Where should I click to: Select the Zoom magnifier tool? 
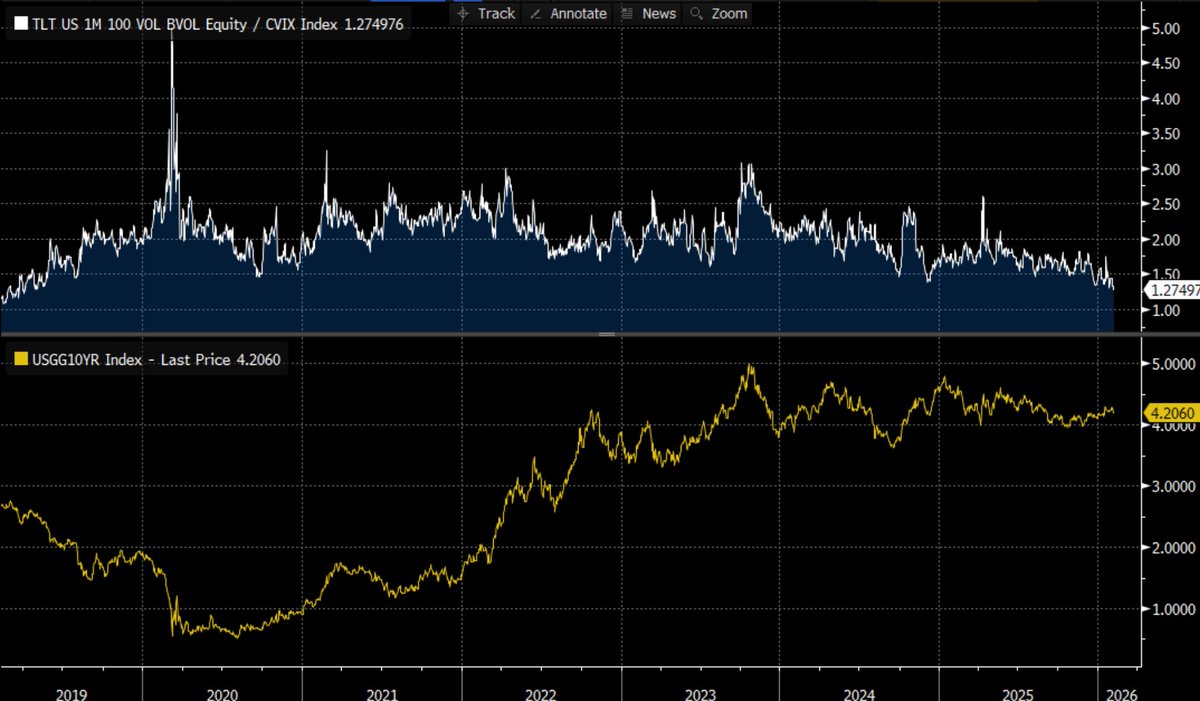point(717,13)
